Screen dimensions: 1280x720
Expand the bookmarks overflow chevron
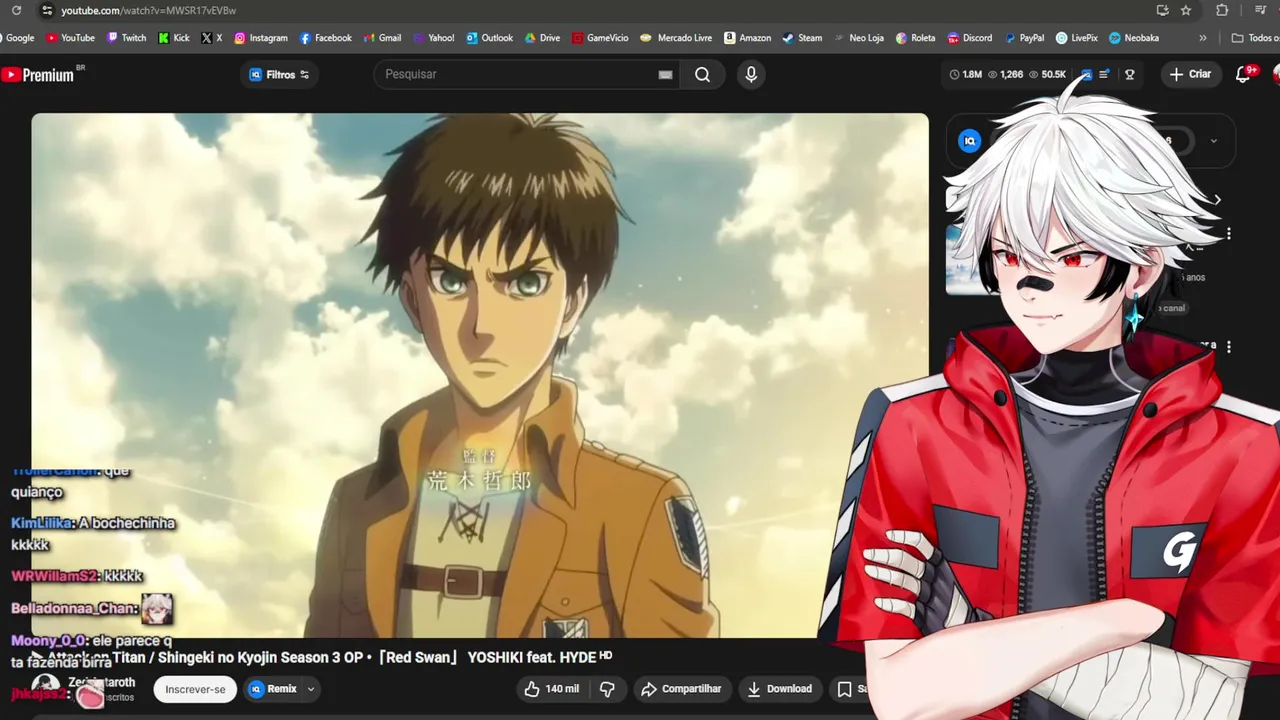pyautogui.click(x=1202, y=38)
